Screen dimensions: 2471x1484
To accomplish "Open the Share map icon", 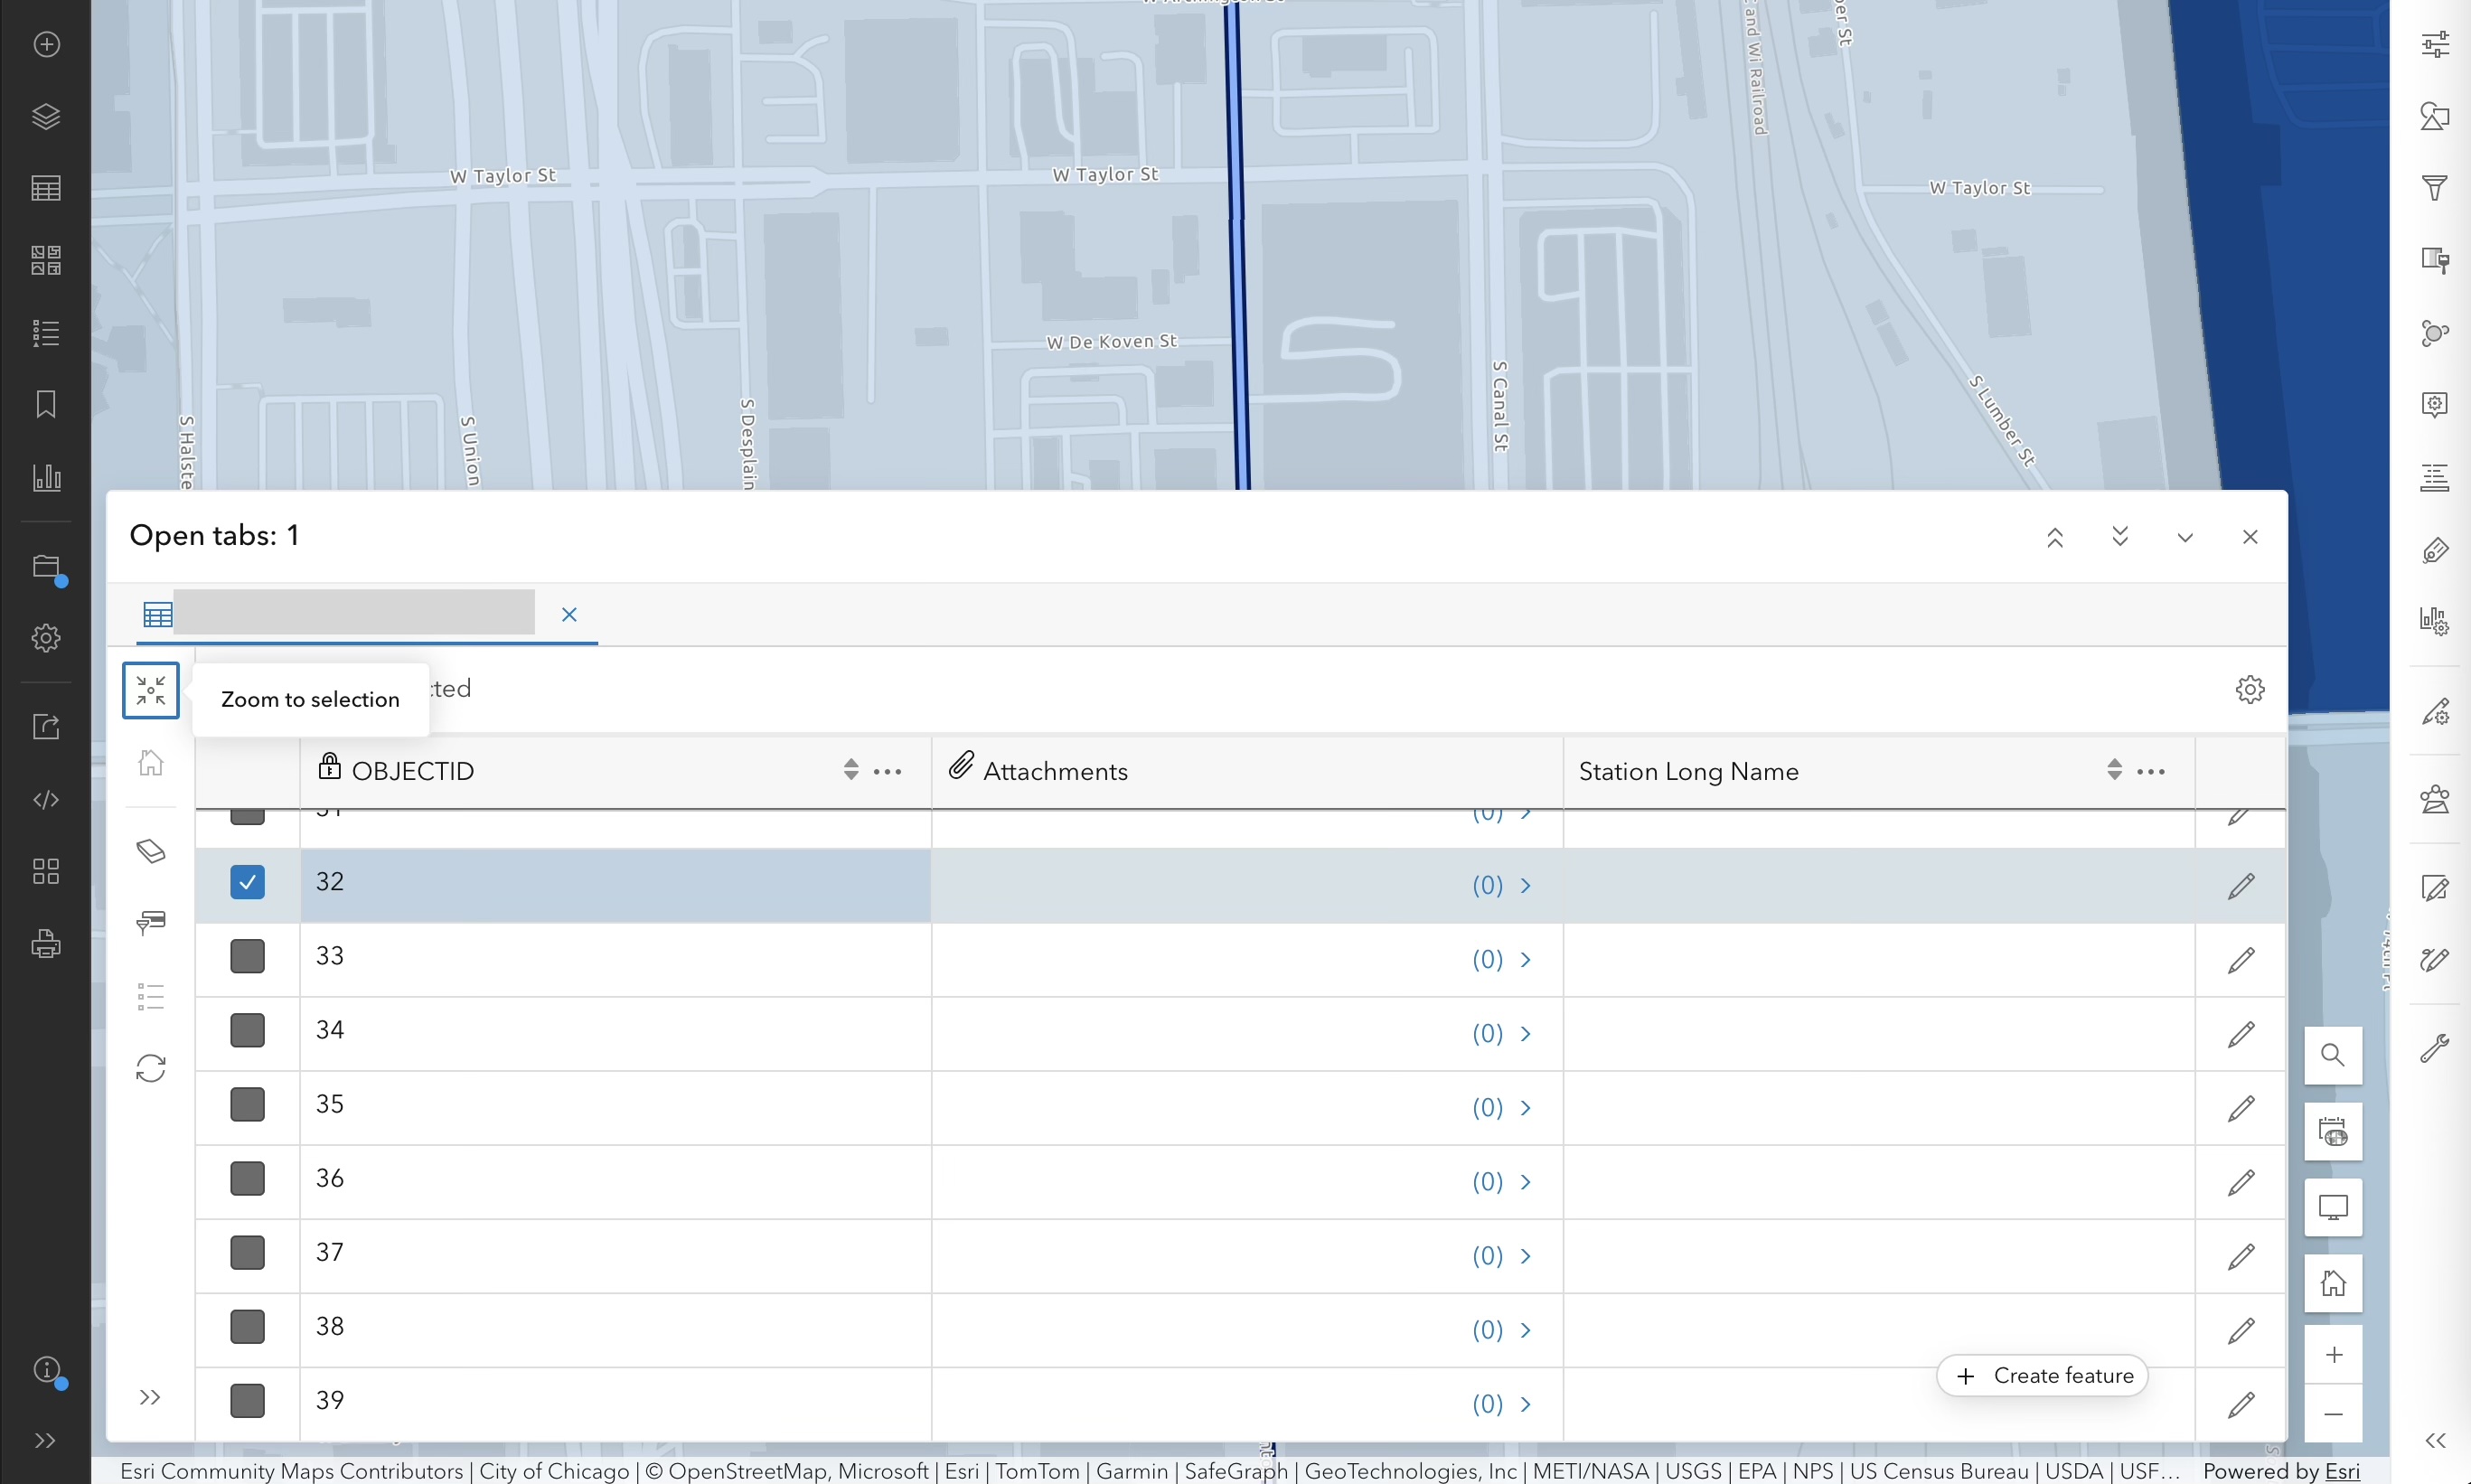I will point(46,726).
